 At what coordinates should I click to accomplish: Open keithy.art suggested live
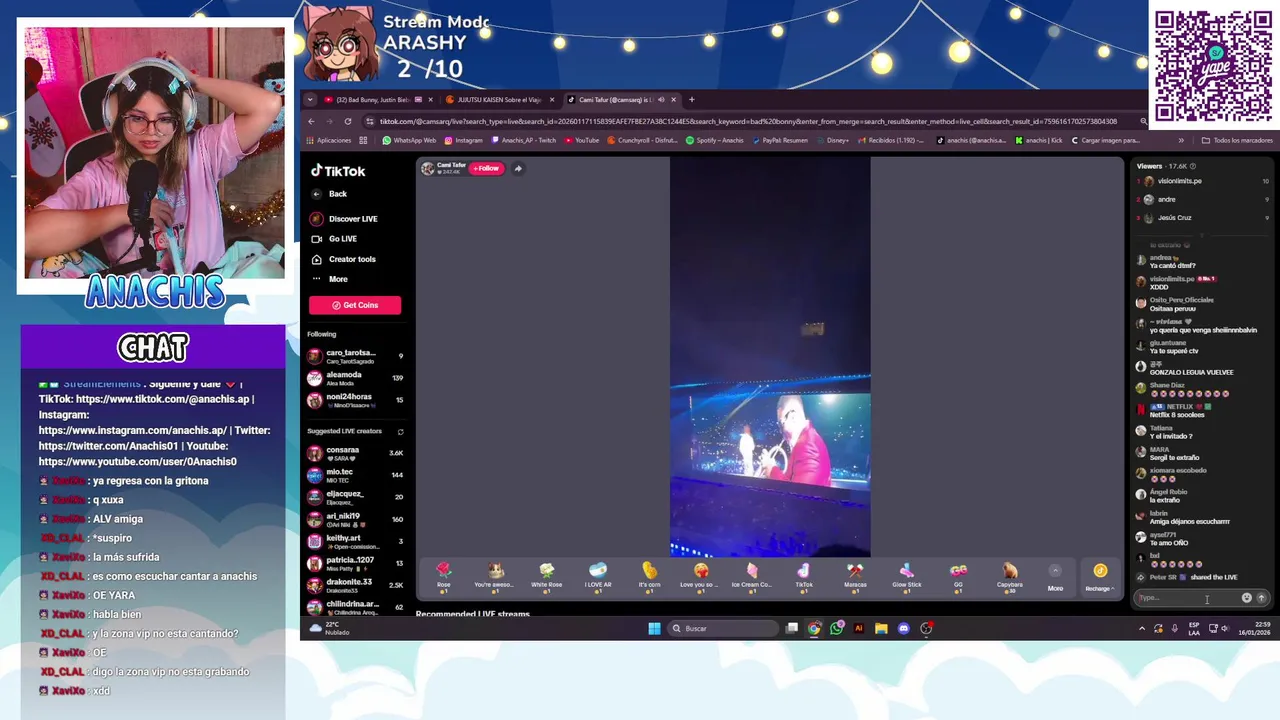coord(355,541)
